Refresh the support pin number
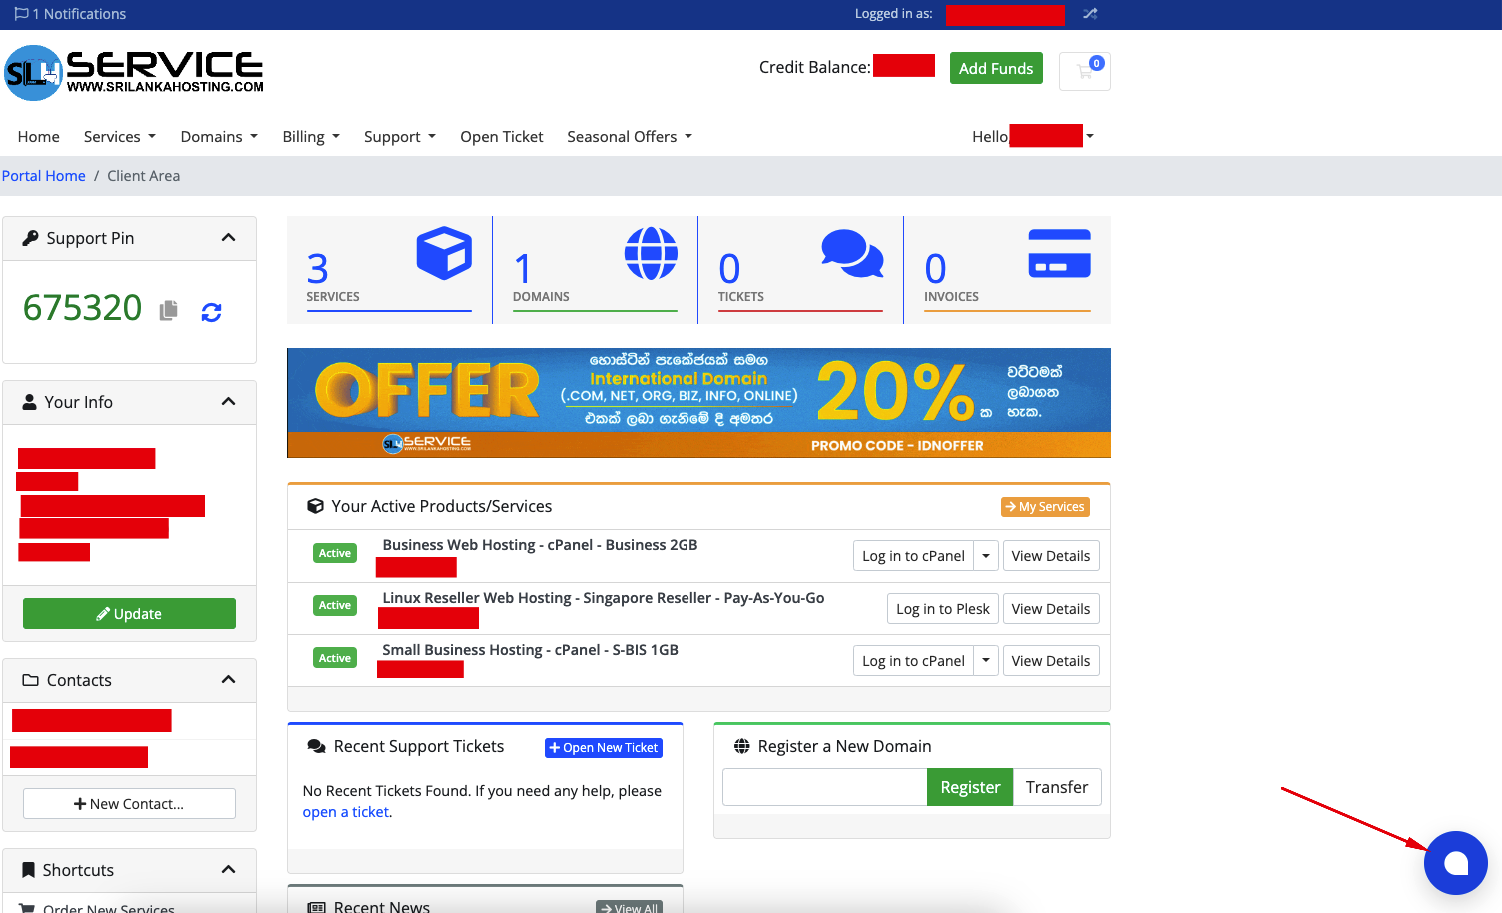The height and width of the screenshot is (913, 1502). click(x=211, y=312)
